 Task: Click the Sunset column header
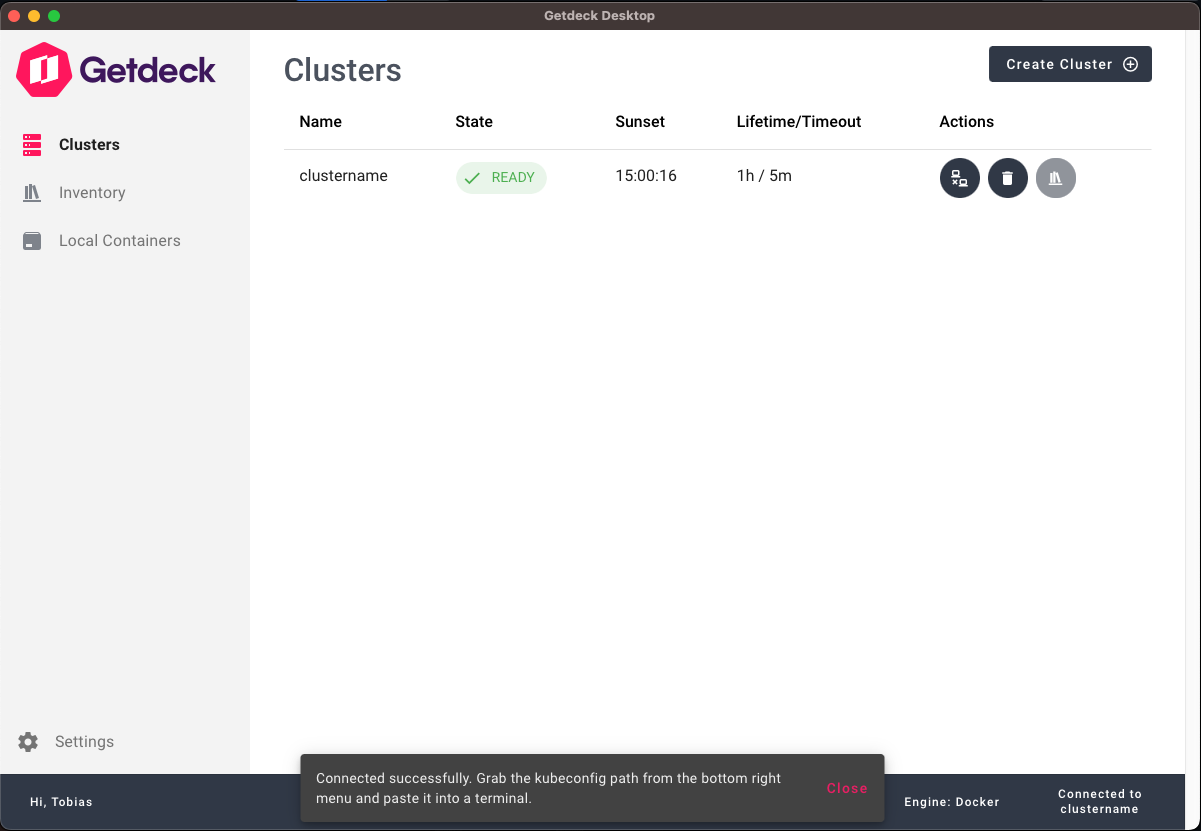(640, 122)
